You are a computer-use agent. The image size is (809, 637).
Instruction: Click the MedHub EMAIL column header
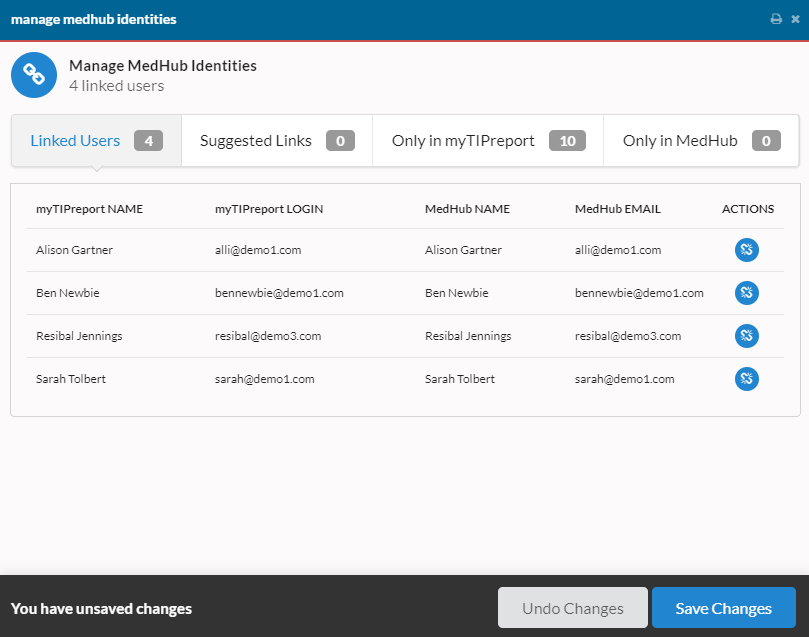618,209
